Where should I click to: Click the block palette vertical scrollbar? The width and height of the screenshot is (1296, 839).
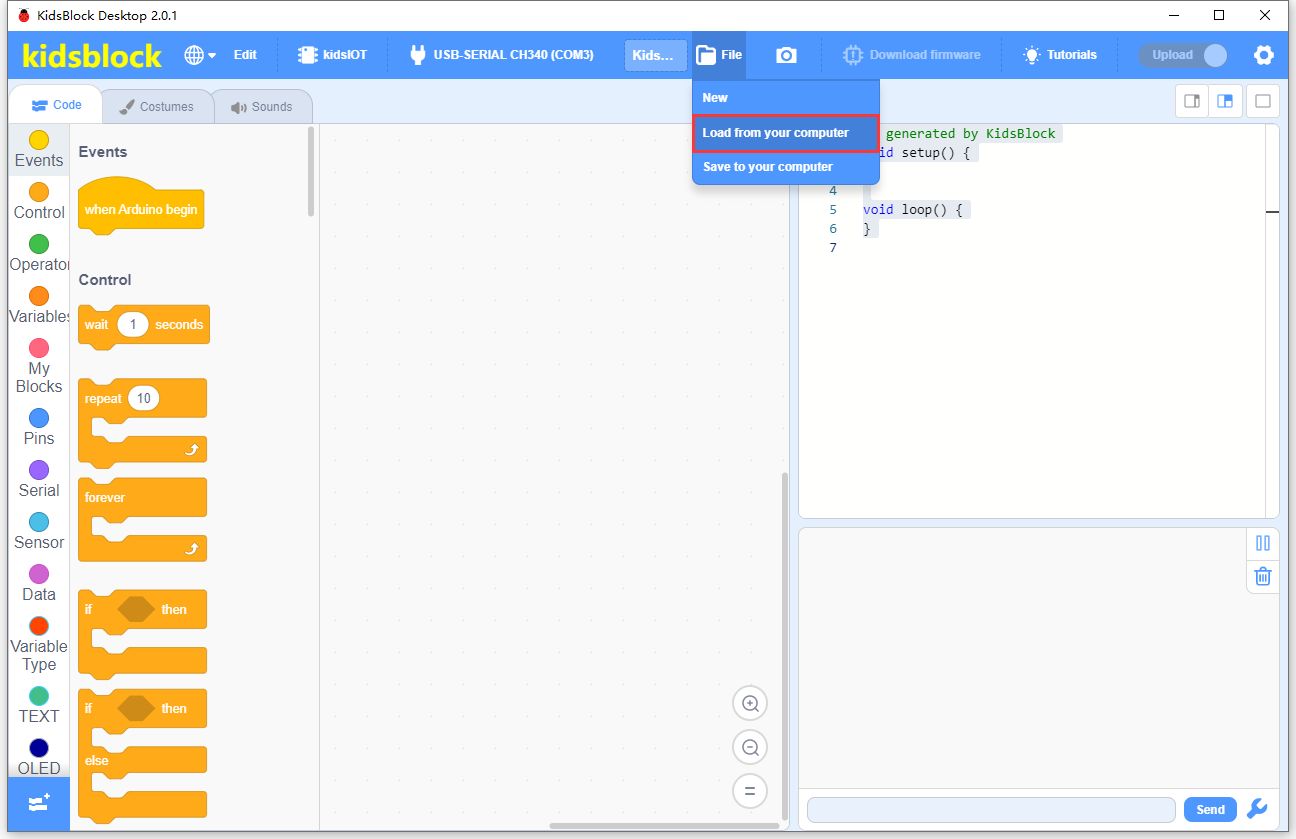[x=311, y=170]
